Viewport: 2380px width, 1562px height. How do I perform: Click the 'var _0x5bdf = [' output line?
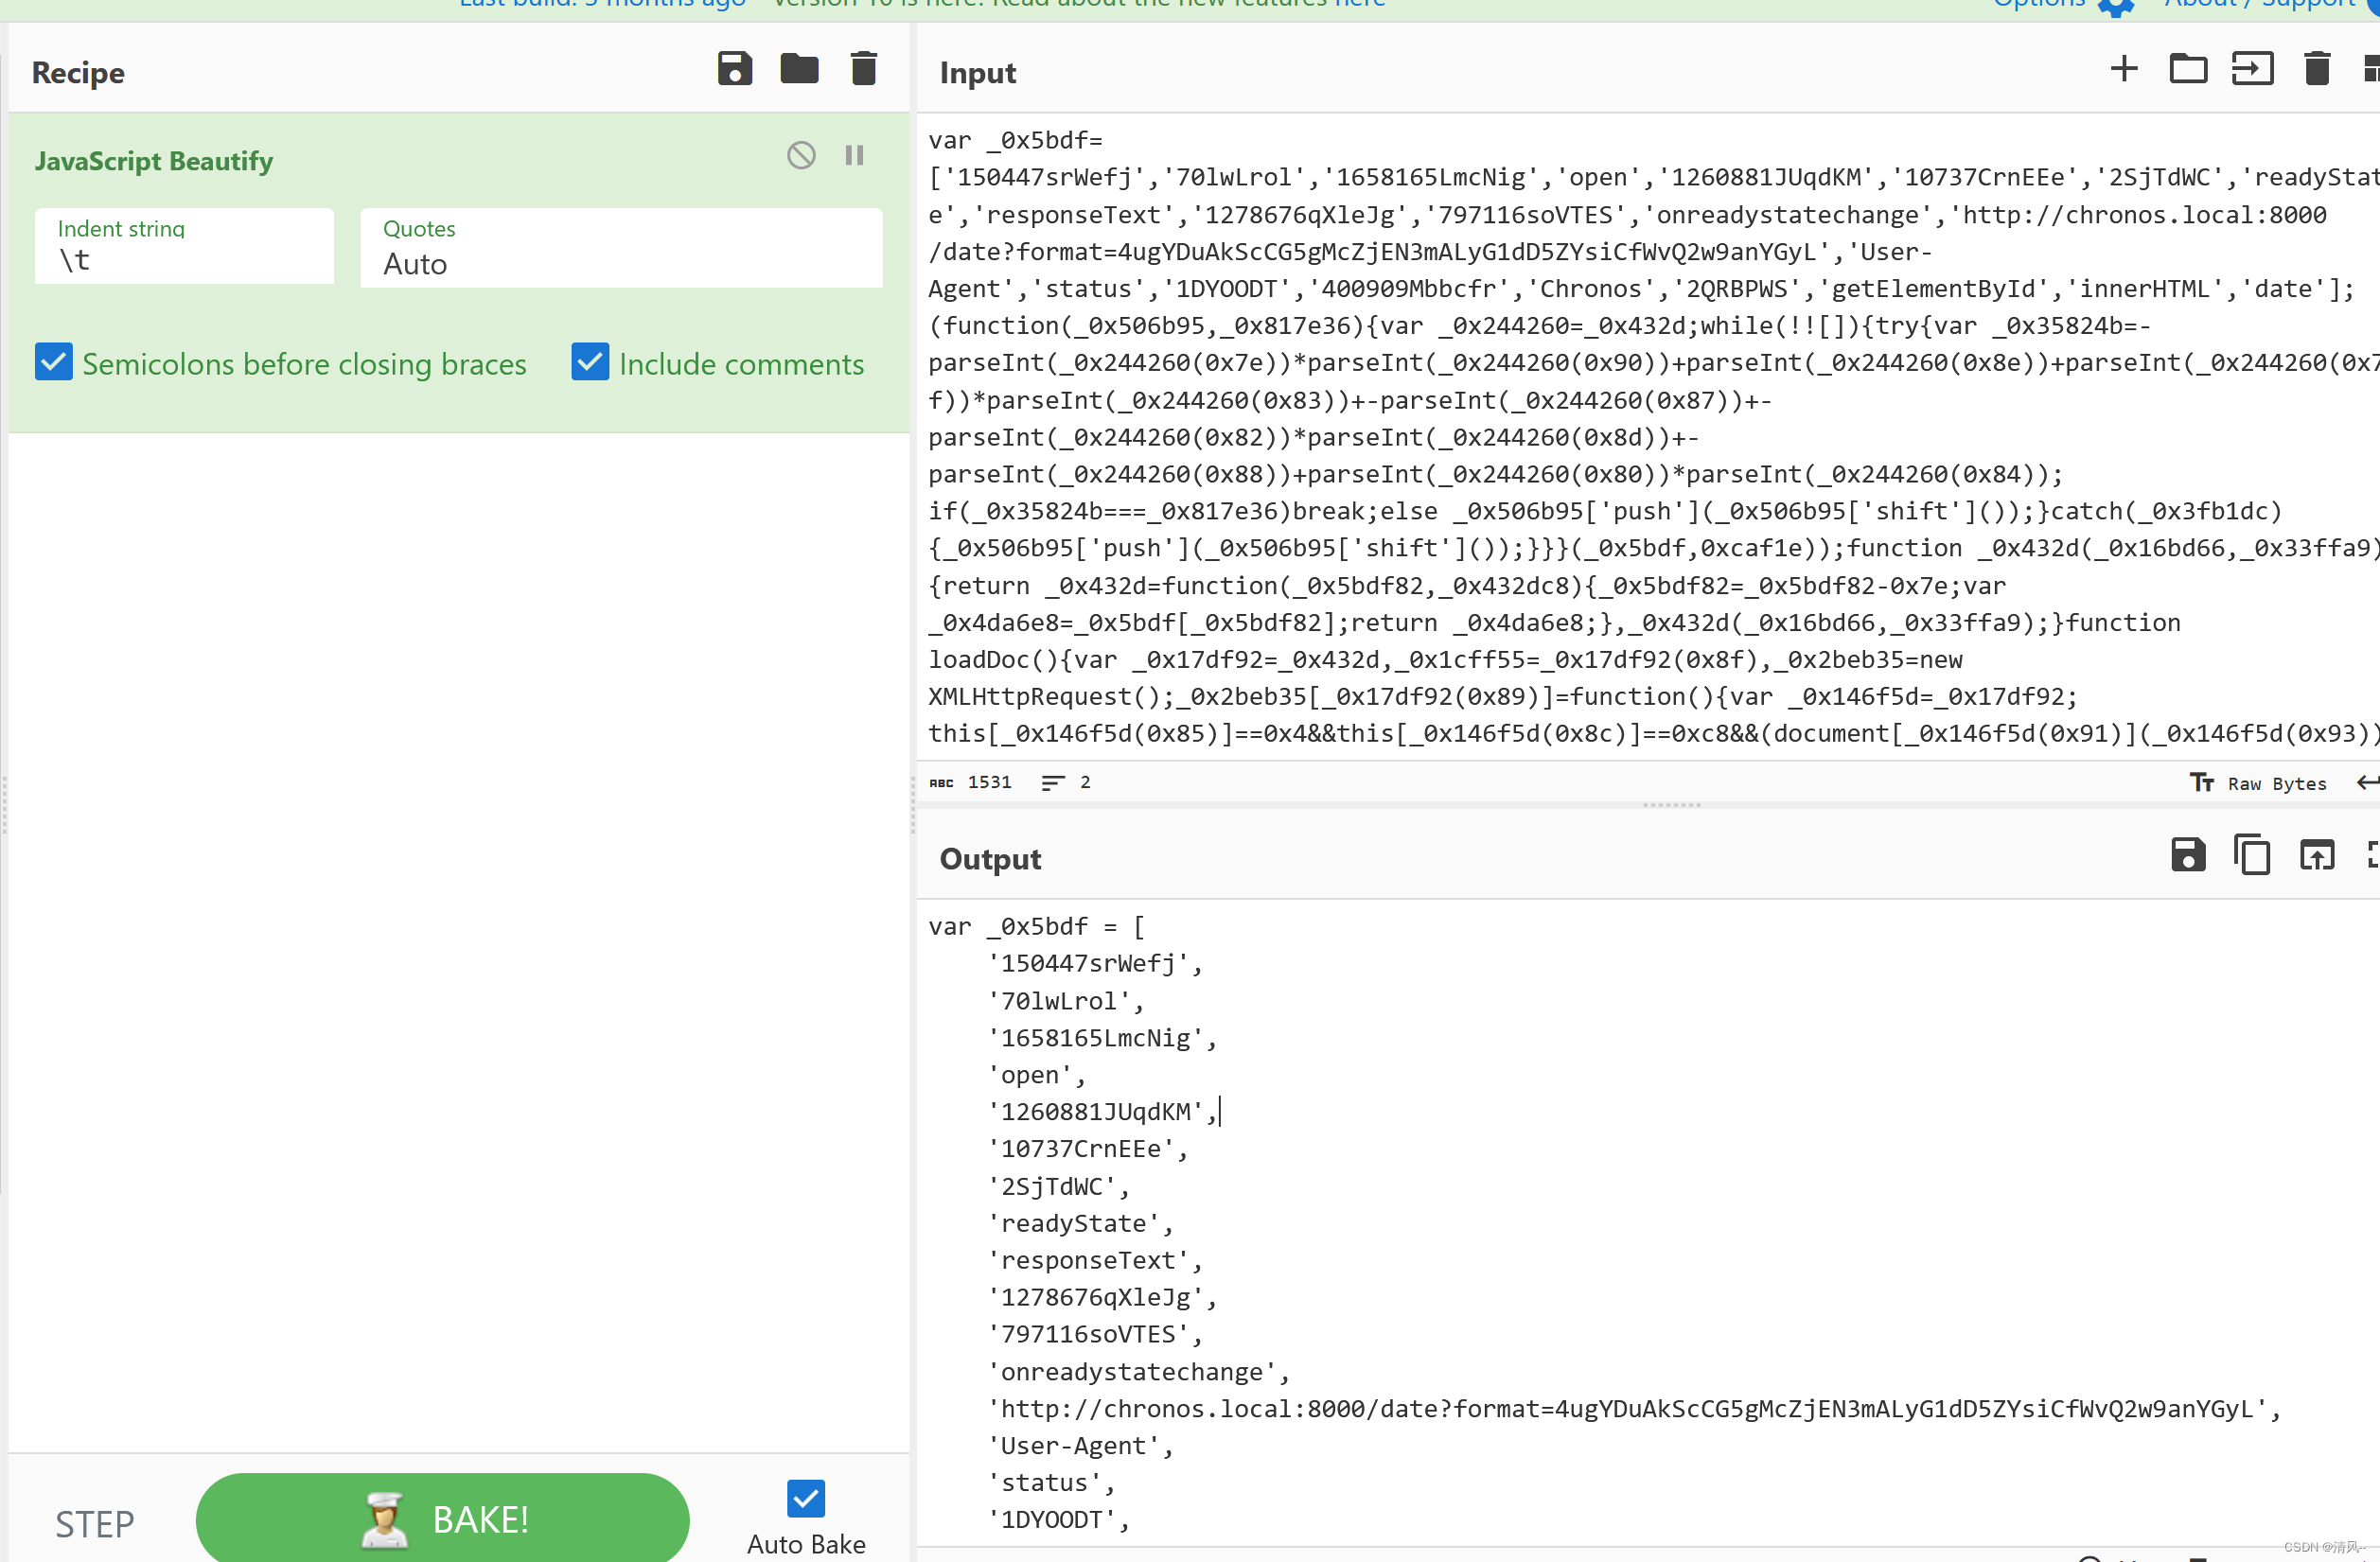click(1036, 927)
